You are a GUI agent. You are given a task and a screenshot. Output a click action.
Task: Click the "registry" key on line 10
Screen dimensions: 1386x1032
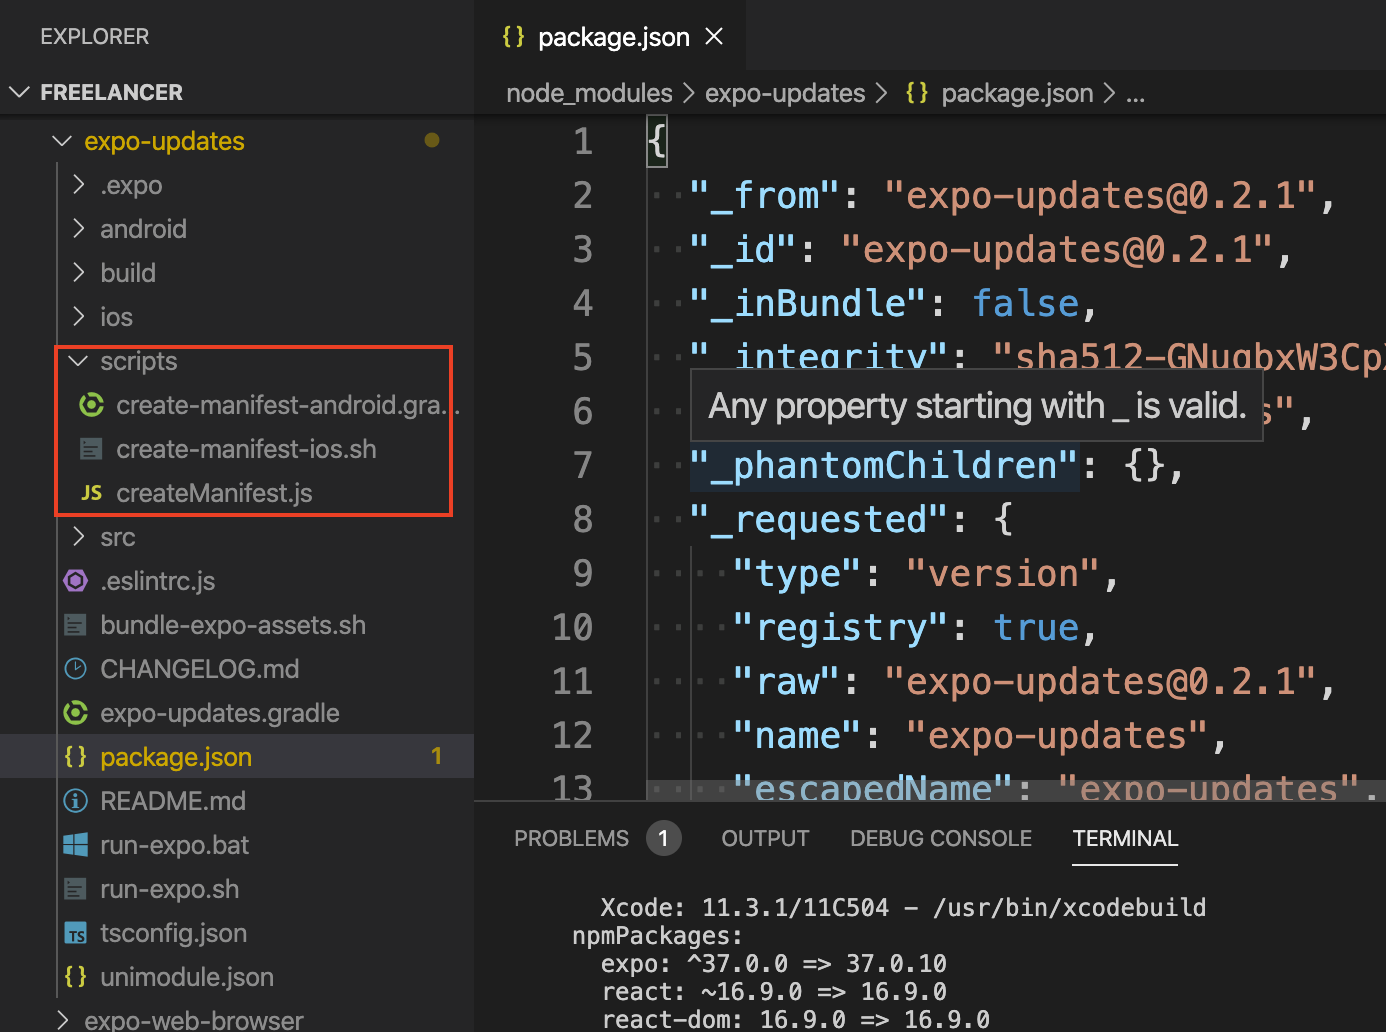click(x=840, y=627)
